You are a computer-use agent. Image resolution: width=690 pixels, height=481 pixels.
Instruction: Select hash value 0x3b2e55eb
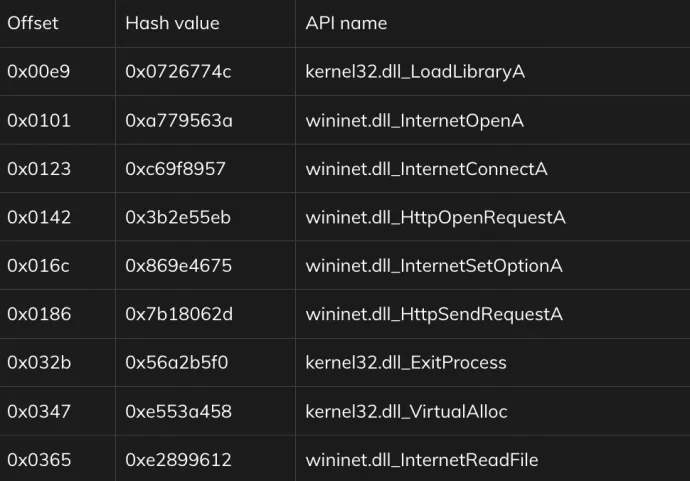point(178,217)
